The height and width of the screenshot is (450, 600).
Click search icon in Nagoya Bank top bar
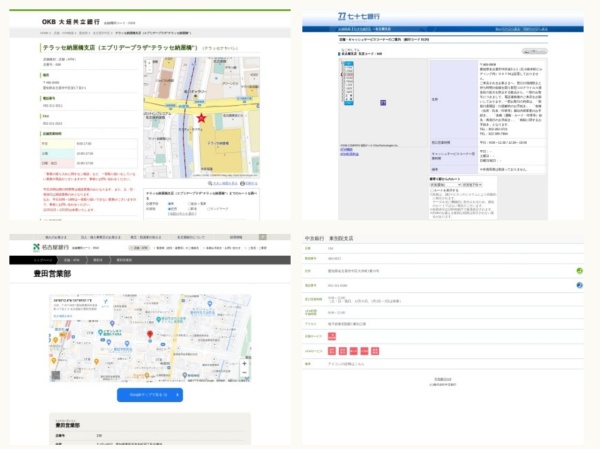(x=262, y=237)
